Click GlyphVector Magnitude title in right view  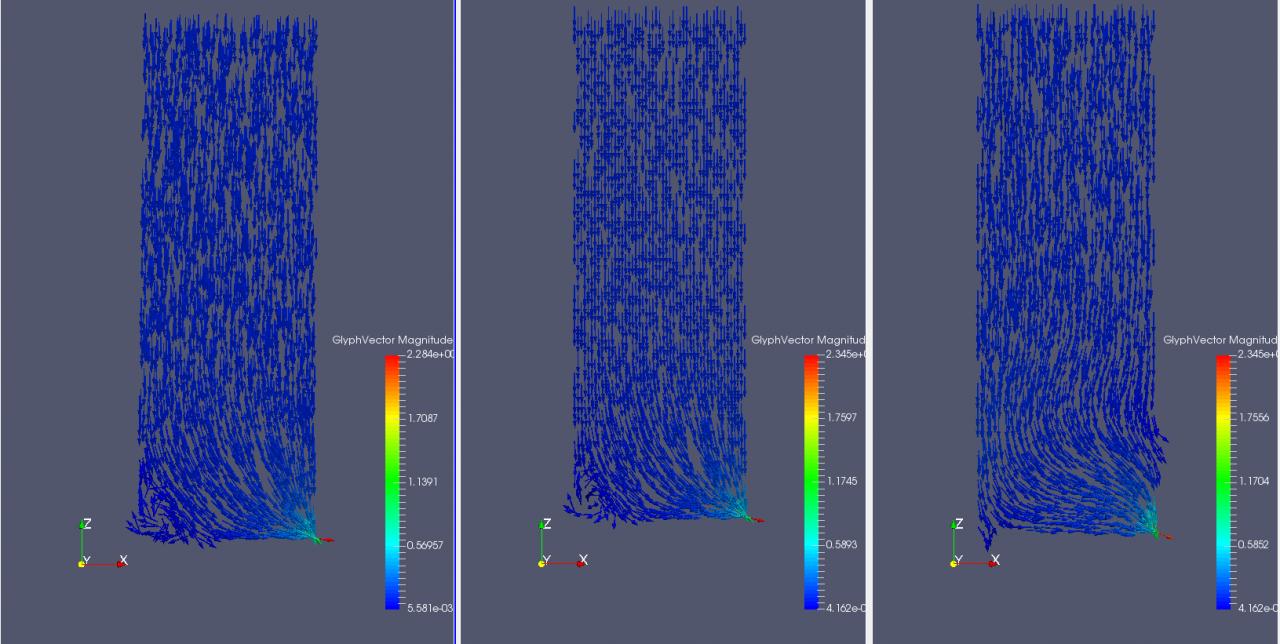[x=1221, y=340]
